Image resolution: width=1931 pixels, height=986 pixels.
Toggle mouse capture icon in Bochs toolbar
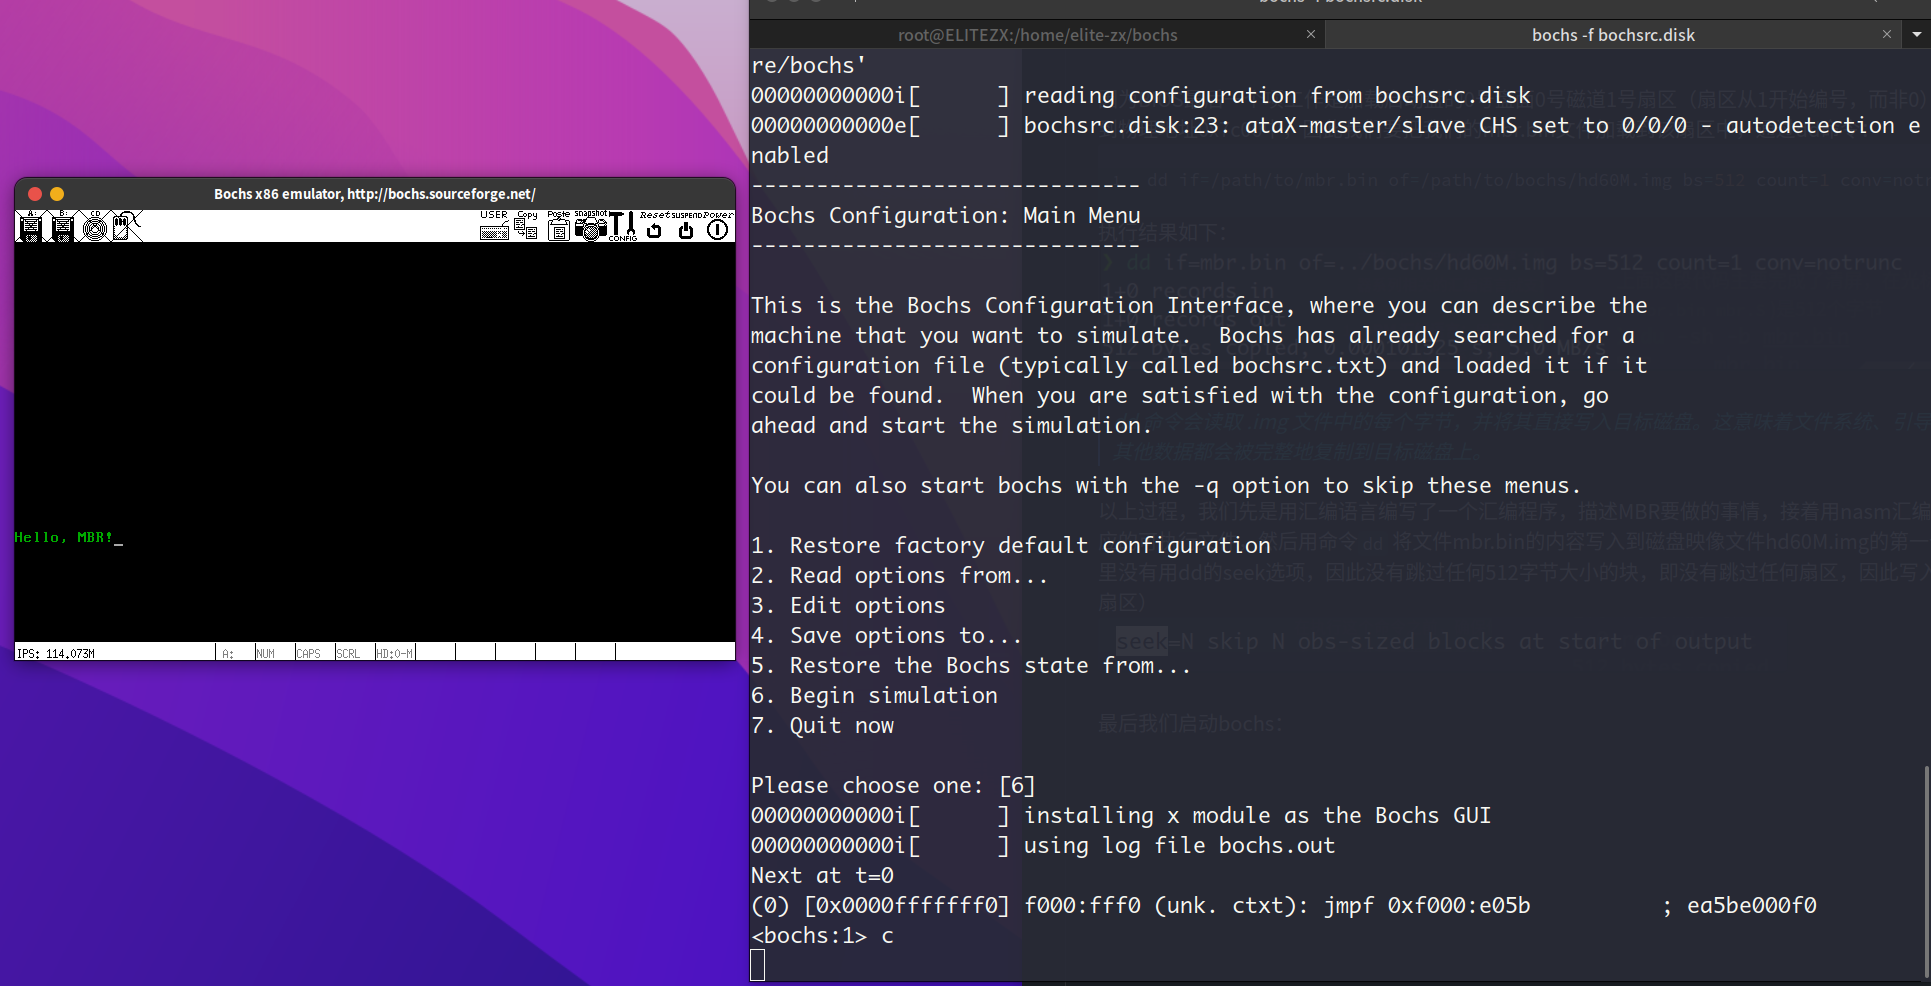tap(127, 227)
